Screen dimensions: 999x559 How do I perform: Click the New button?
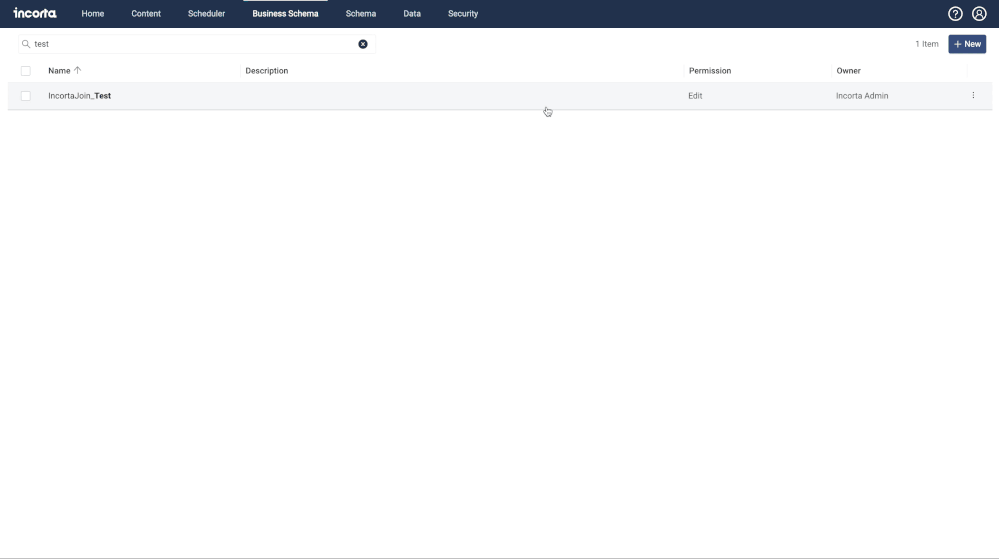tap(967, 44)
